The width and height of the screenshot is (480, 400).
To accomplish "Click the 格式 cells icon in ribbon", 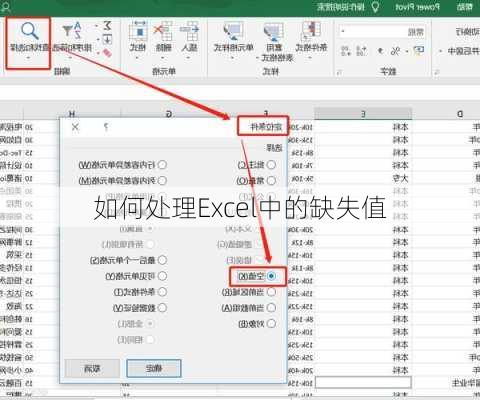I will [138, 32].
